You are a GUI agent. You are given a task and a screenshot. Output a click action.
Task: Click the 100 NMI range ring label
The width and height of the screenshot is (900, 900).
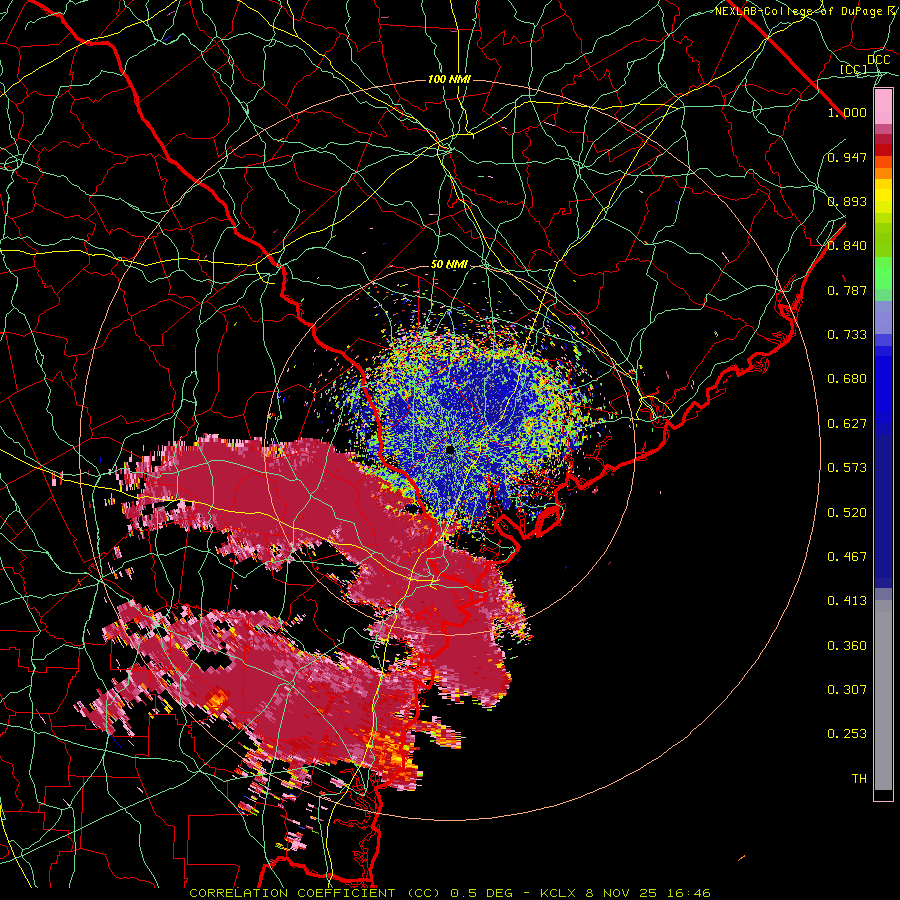[x=449, y=79]
